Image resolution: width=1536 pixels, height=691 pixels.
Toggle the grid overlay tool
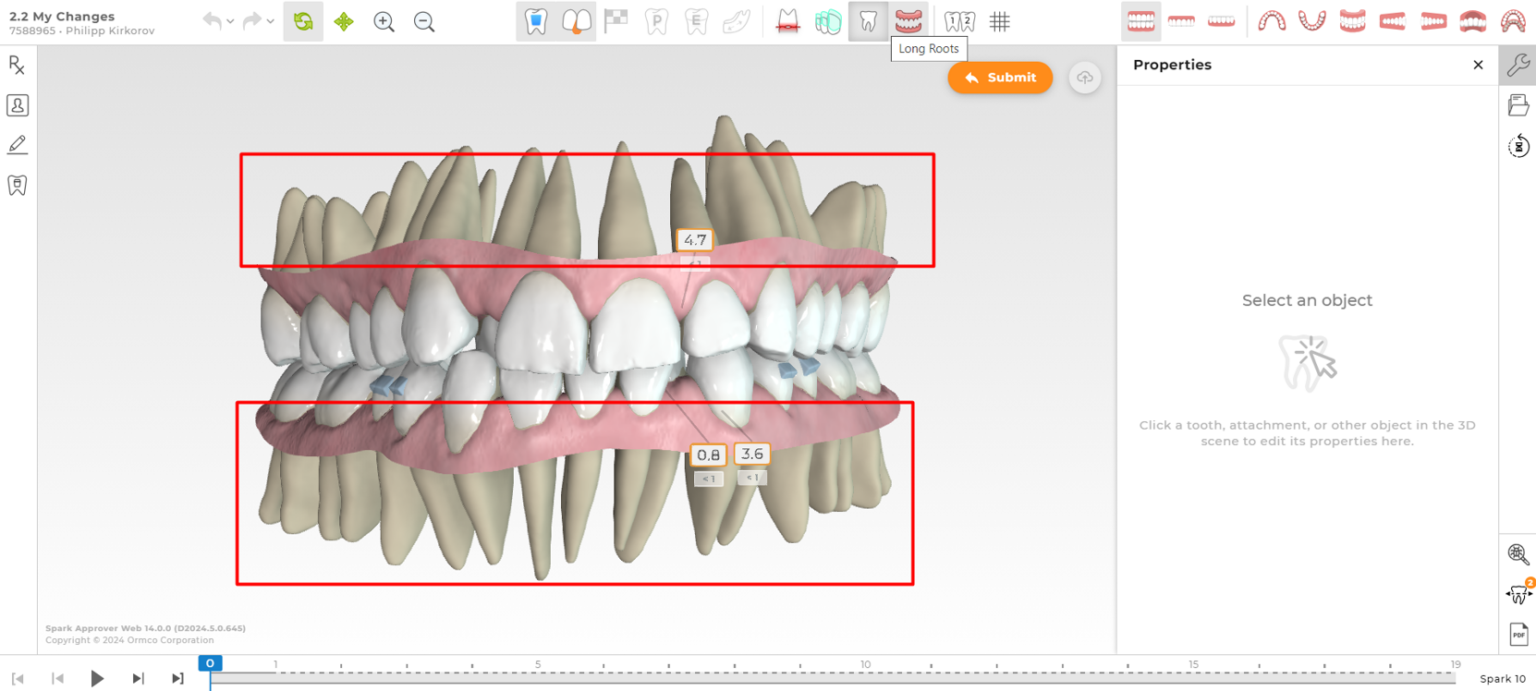click(x=999, y=20)
